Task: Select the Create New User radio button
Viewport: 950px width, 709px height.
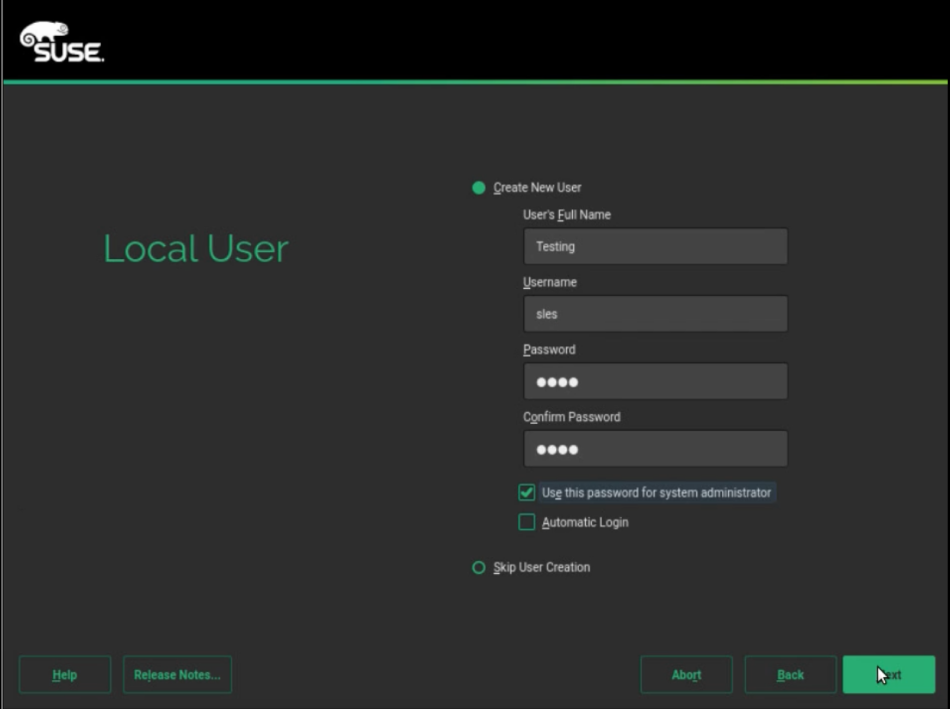Action: pyautogui.click(x=479, y=188)
